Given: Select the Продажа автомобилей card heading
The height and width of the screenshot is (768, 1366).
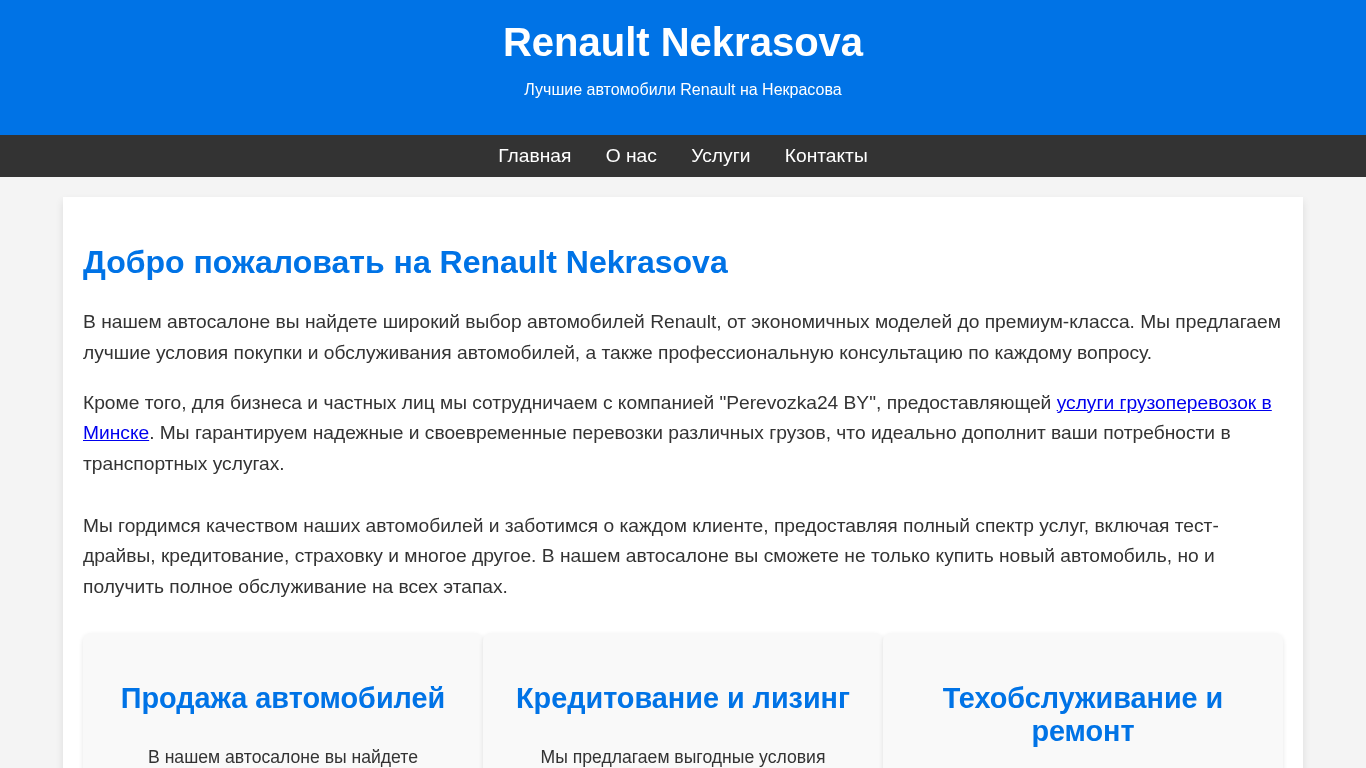Looking at the screenshot, I should (x=283, y=698).
